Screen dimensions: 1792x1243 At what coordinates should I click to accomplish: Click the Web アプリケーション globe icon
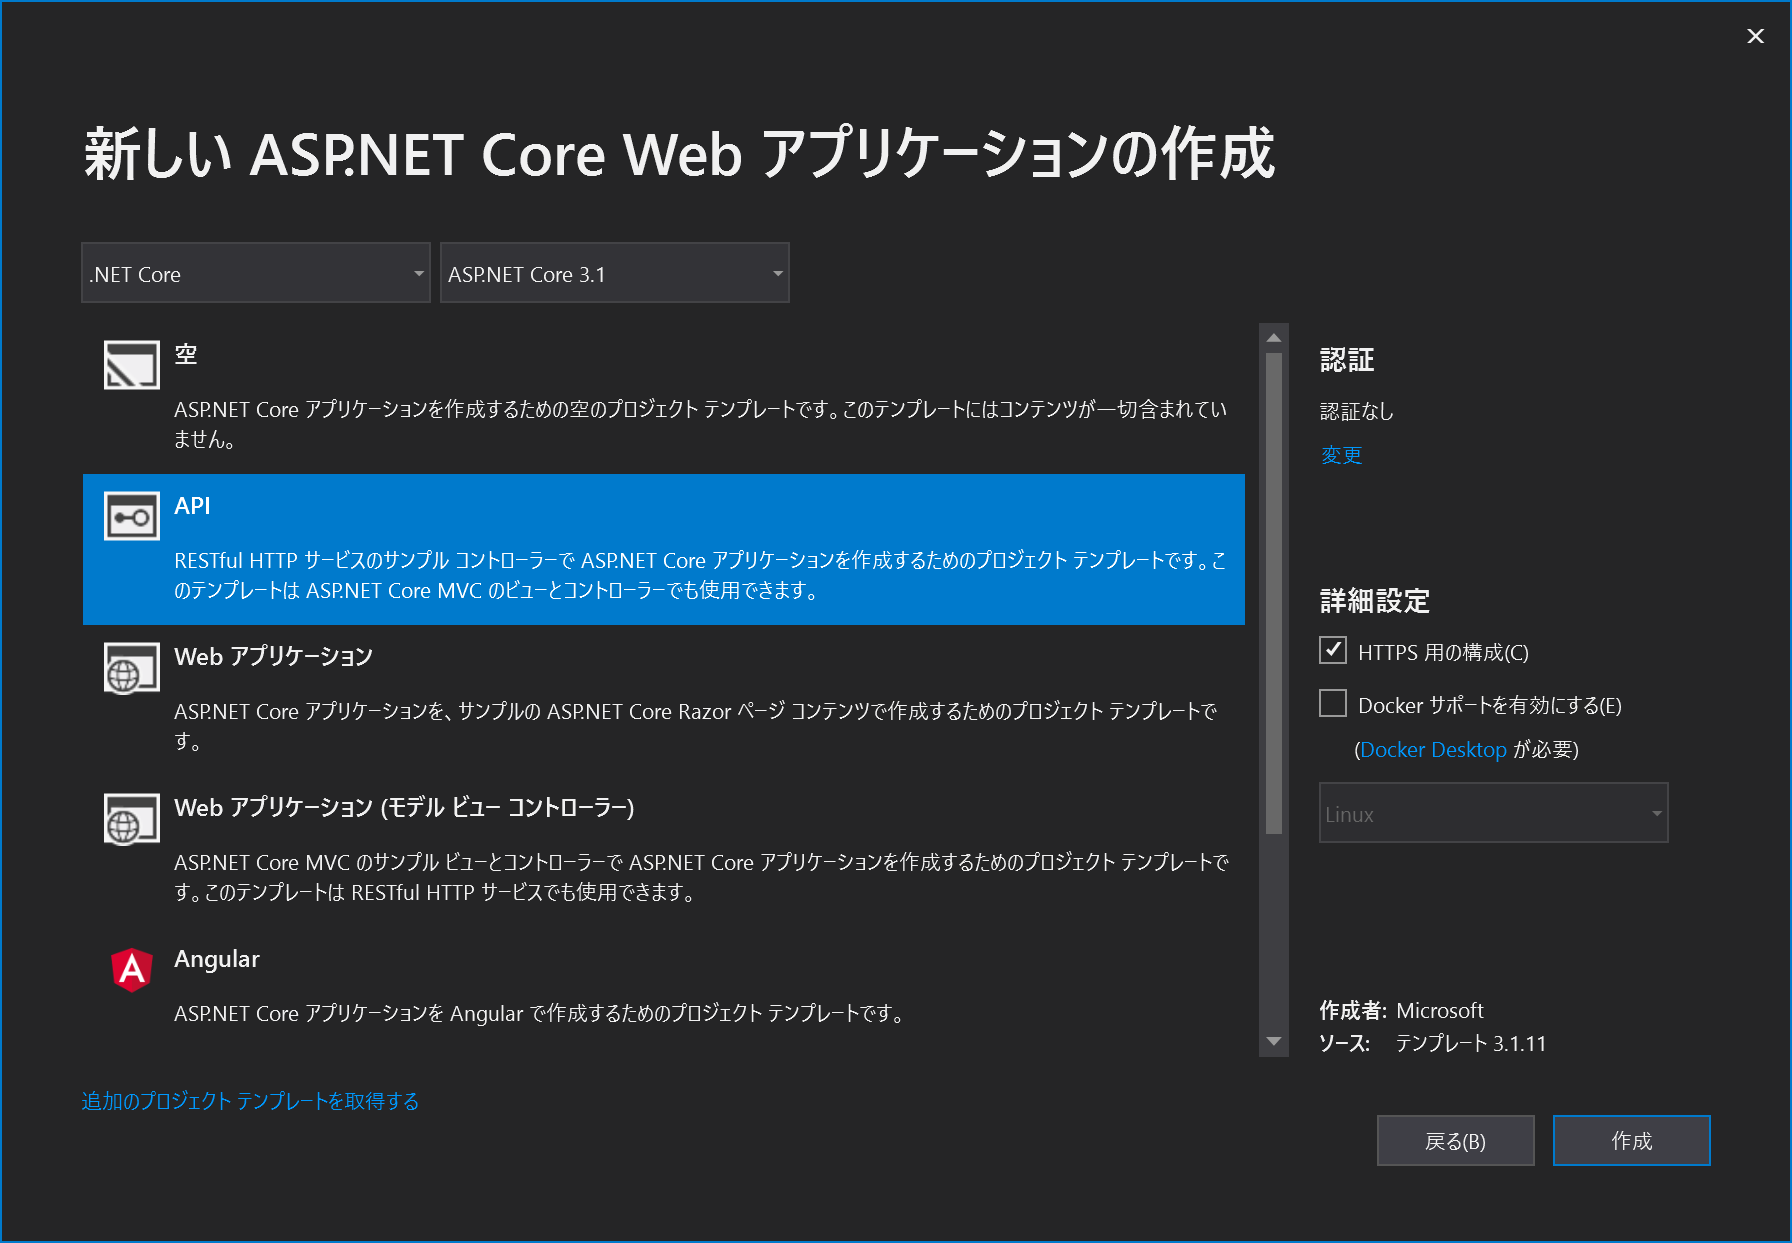132,667
